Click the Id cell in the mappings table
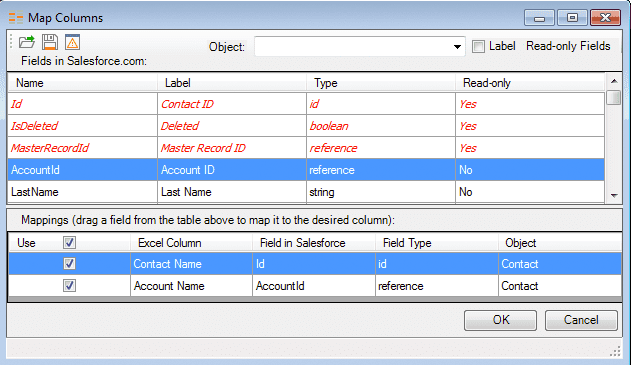The width and height of the screenshot is (631, 365). (314, 264)
